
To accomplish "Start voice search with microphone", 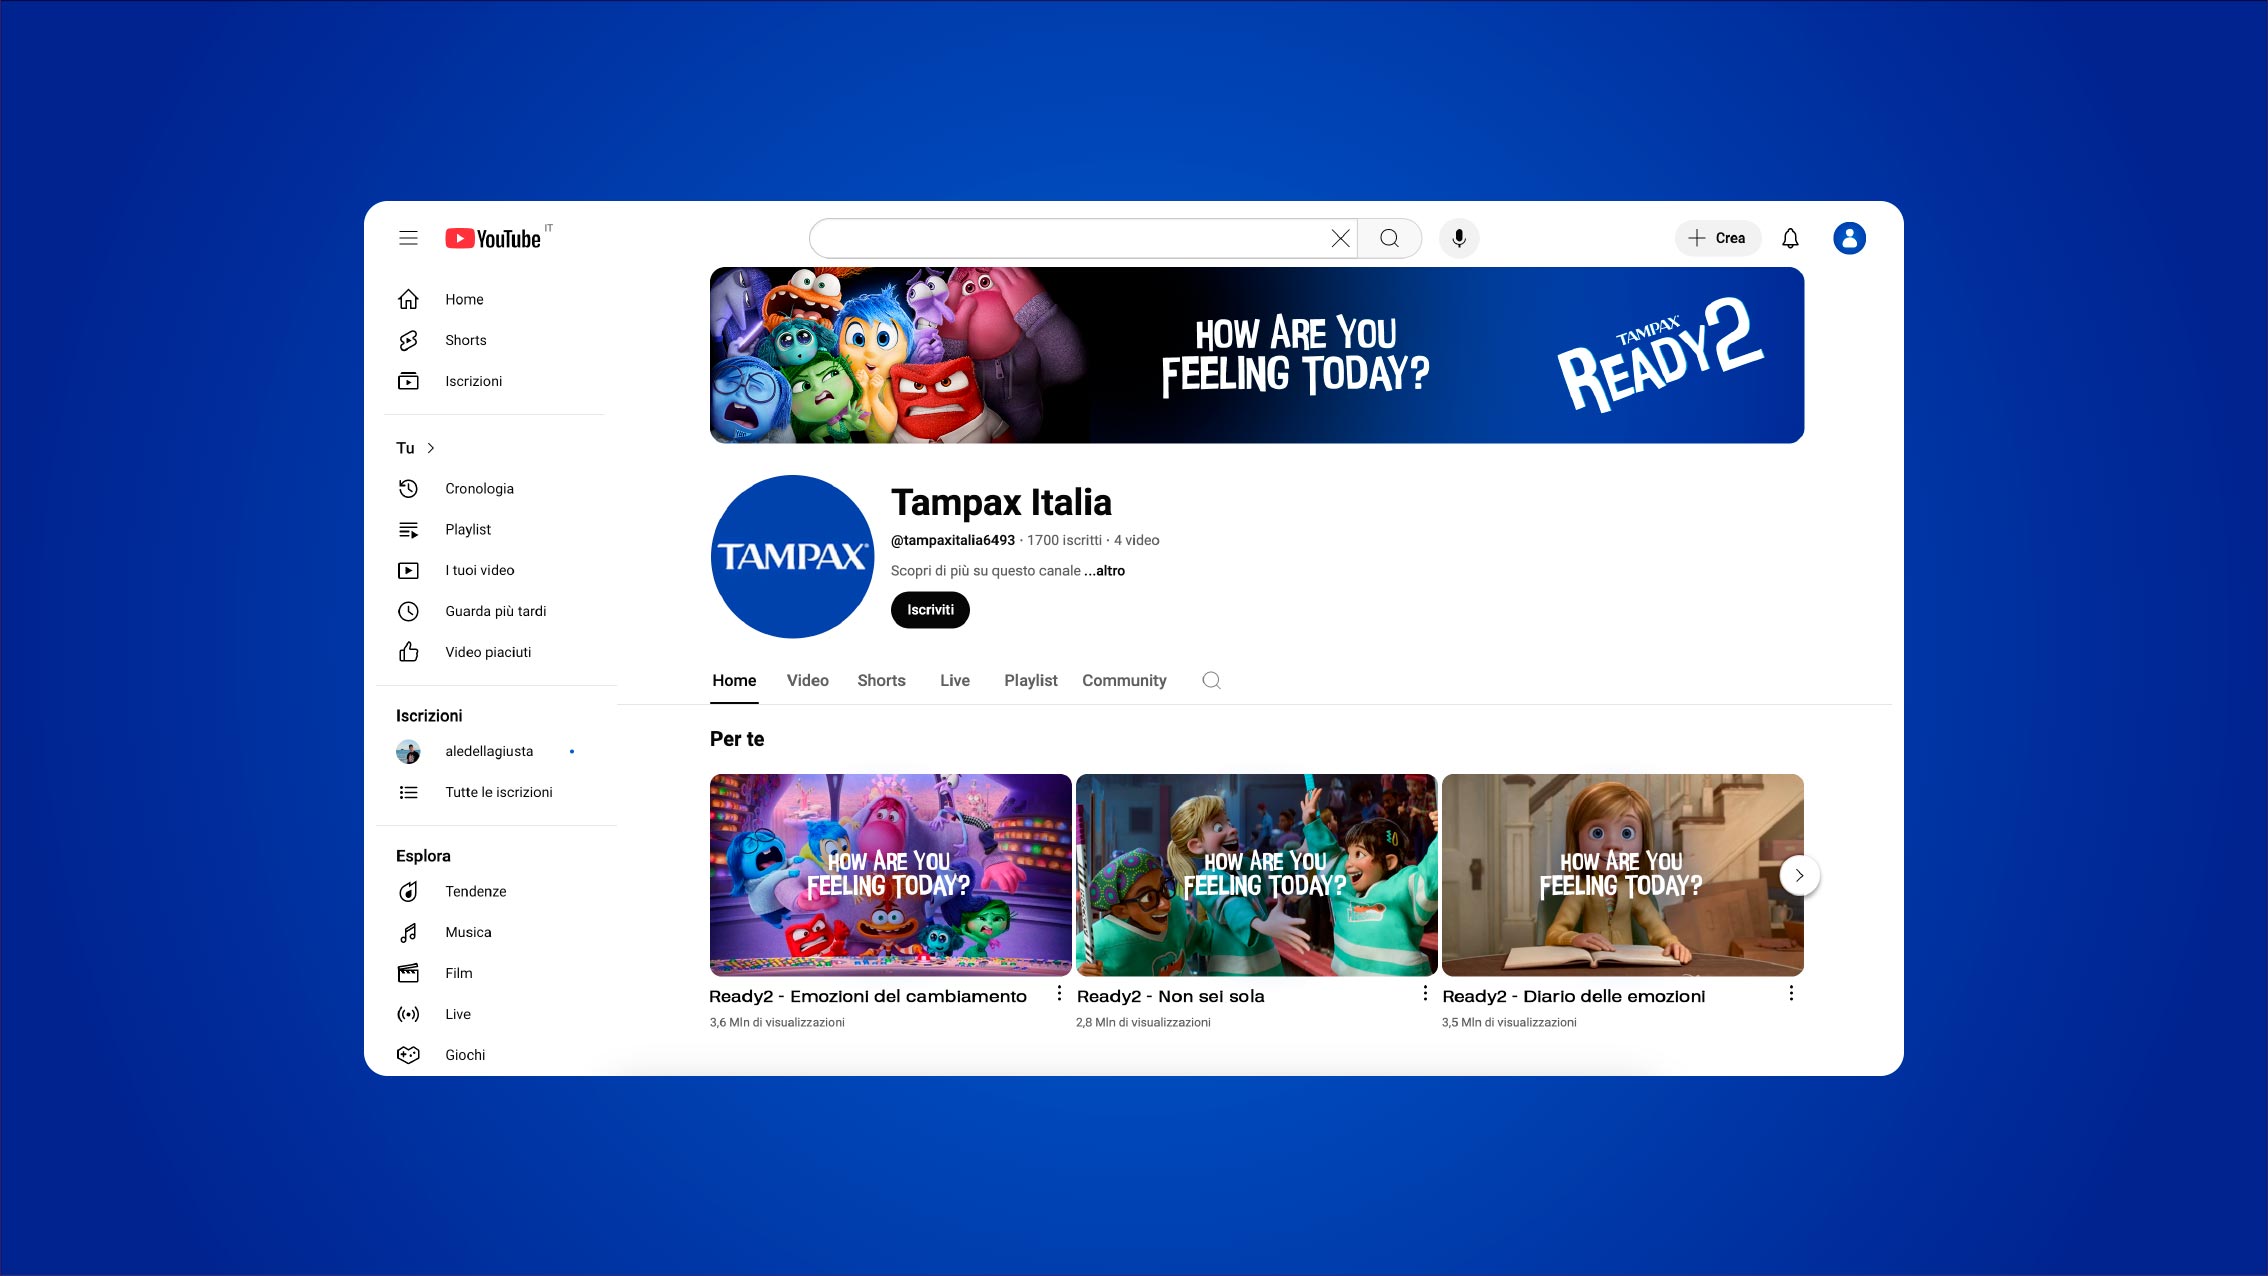I will click(1459, 238).
